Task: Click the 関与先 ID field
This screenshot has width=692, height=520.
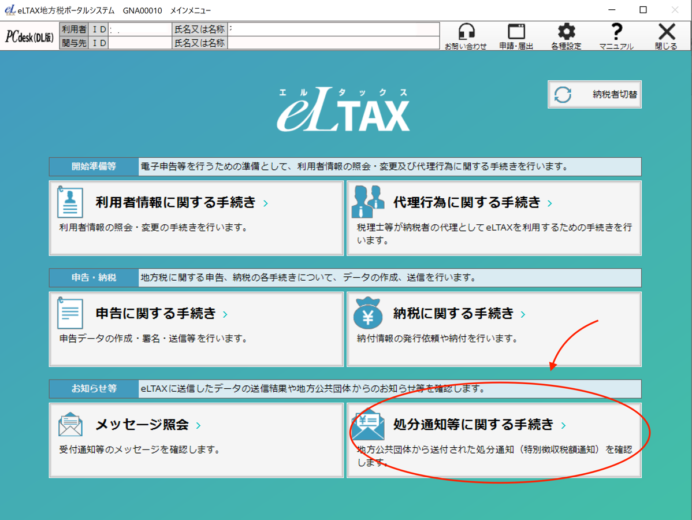Action: [140, 43]
